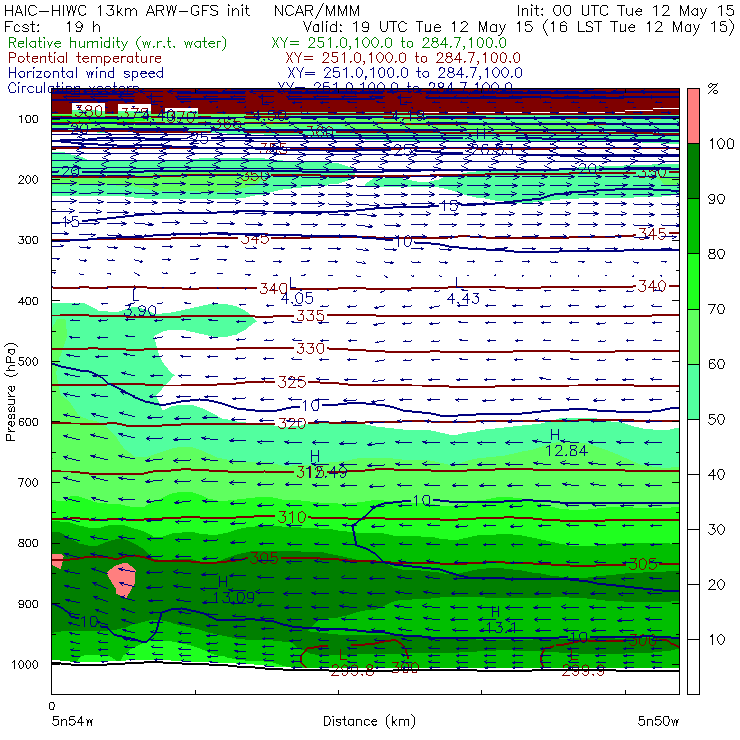Click the "Distance (km)" axis label

[x=369, y=721]
